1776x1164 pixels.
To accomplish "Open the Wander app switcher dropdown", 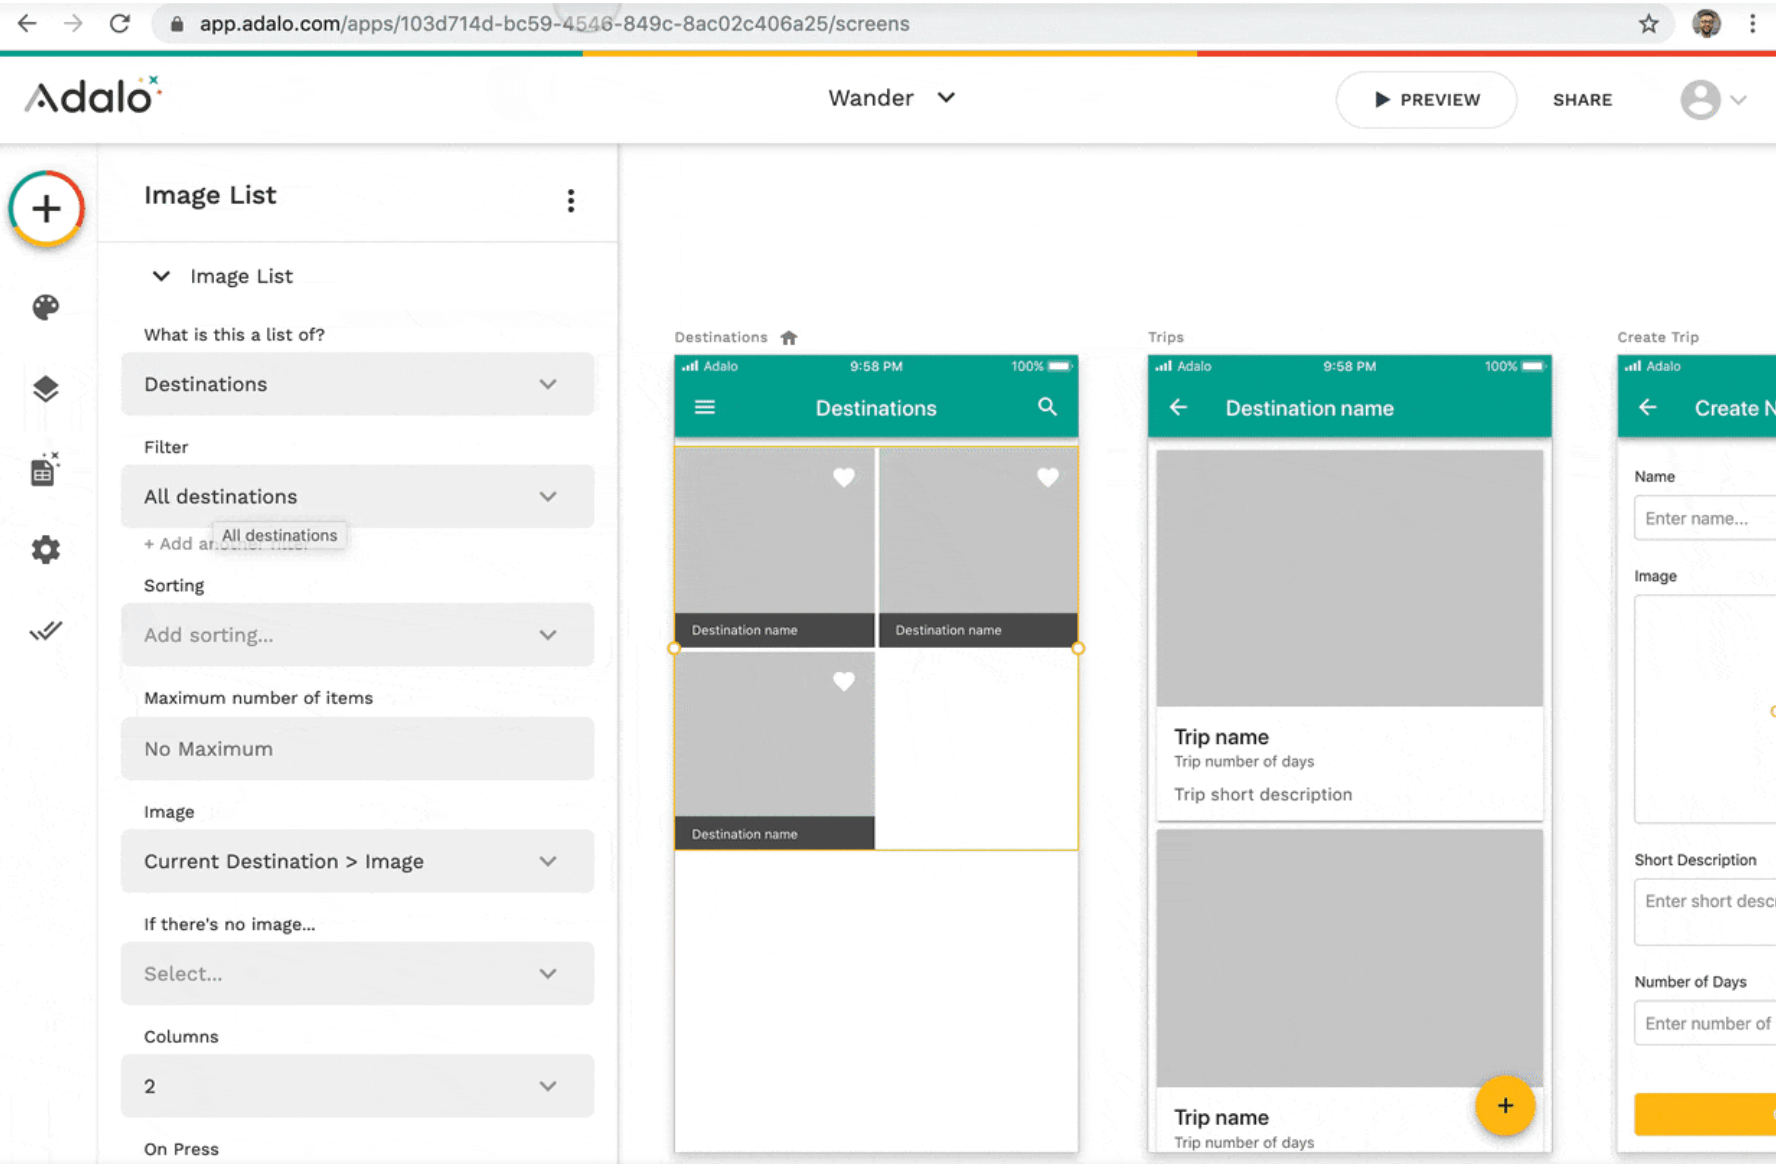I will pos(892,98).
